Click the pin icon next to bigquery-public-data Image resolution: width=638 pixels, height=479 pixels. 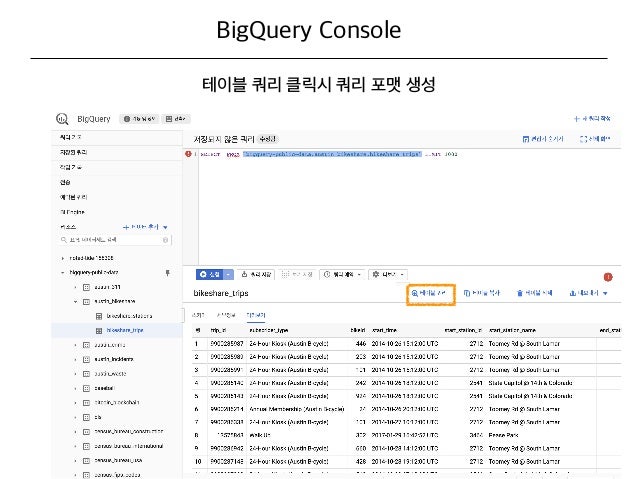click(167, 273)
